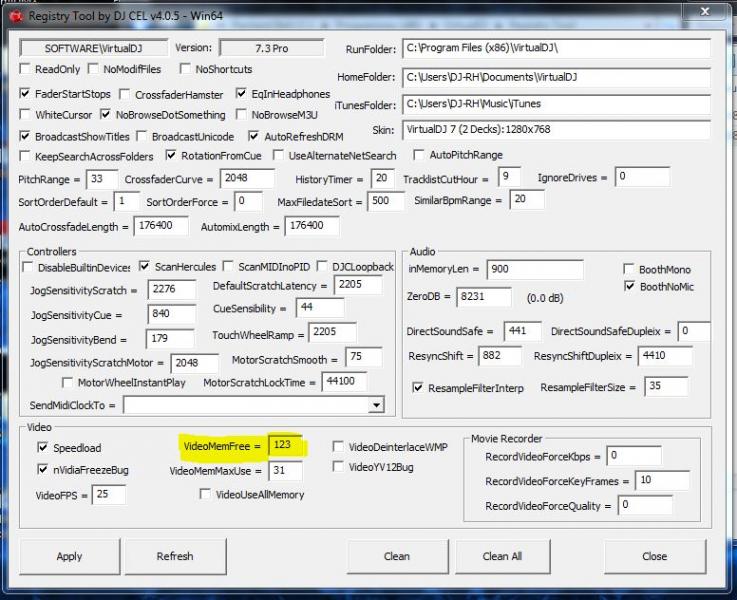Disable the nVidiaFreezeBug checkbox

[42, 469]
